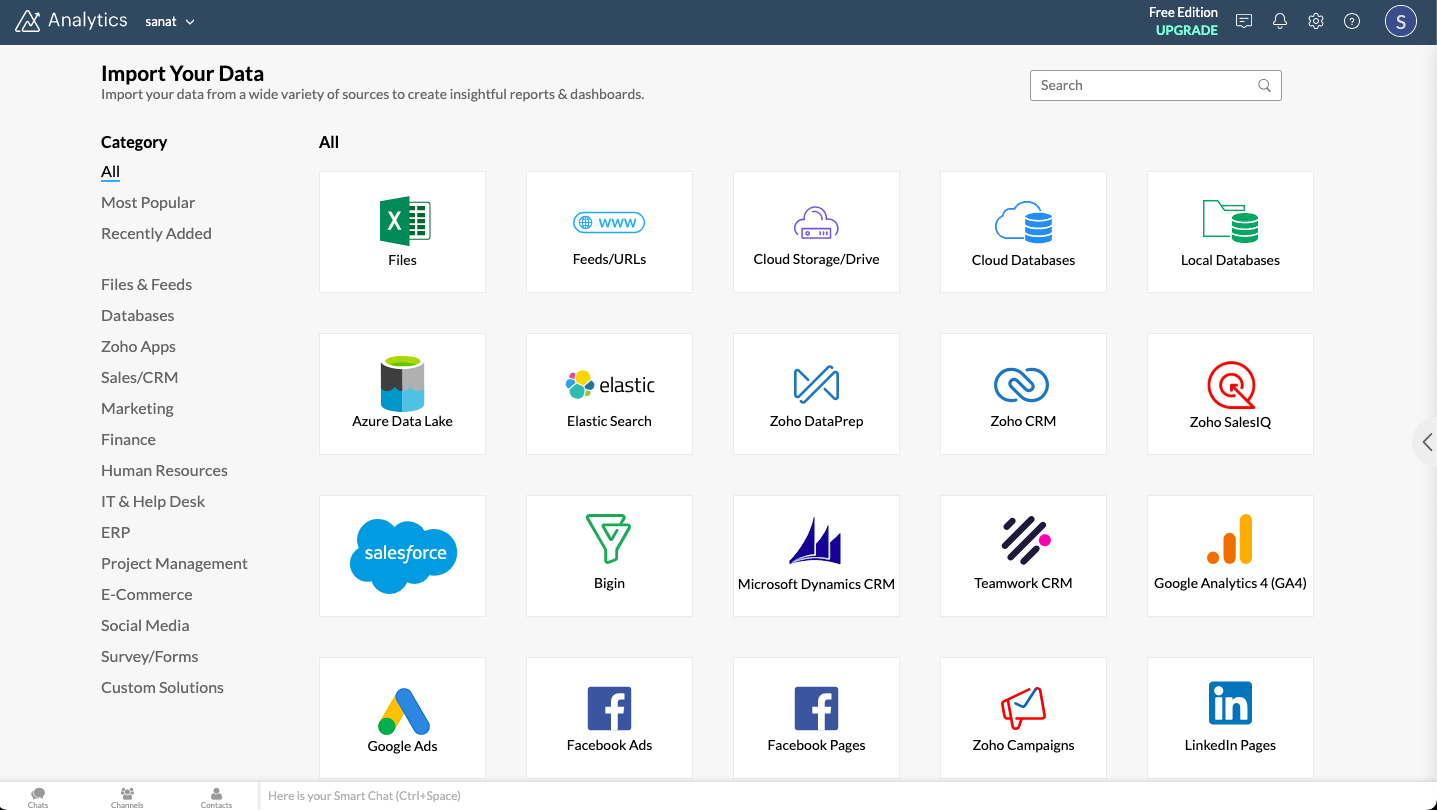Viewport: 1437px width, 810px height.
Task: Open the feedback message icon in header
Action: [1244, 21]
